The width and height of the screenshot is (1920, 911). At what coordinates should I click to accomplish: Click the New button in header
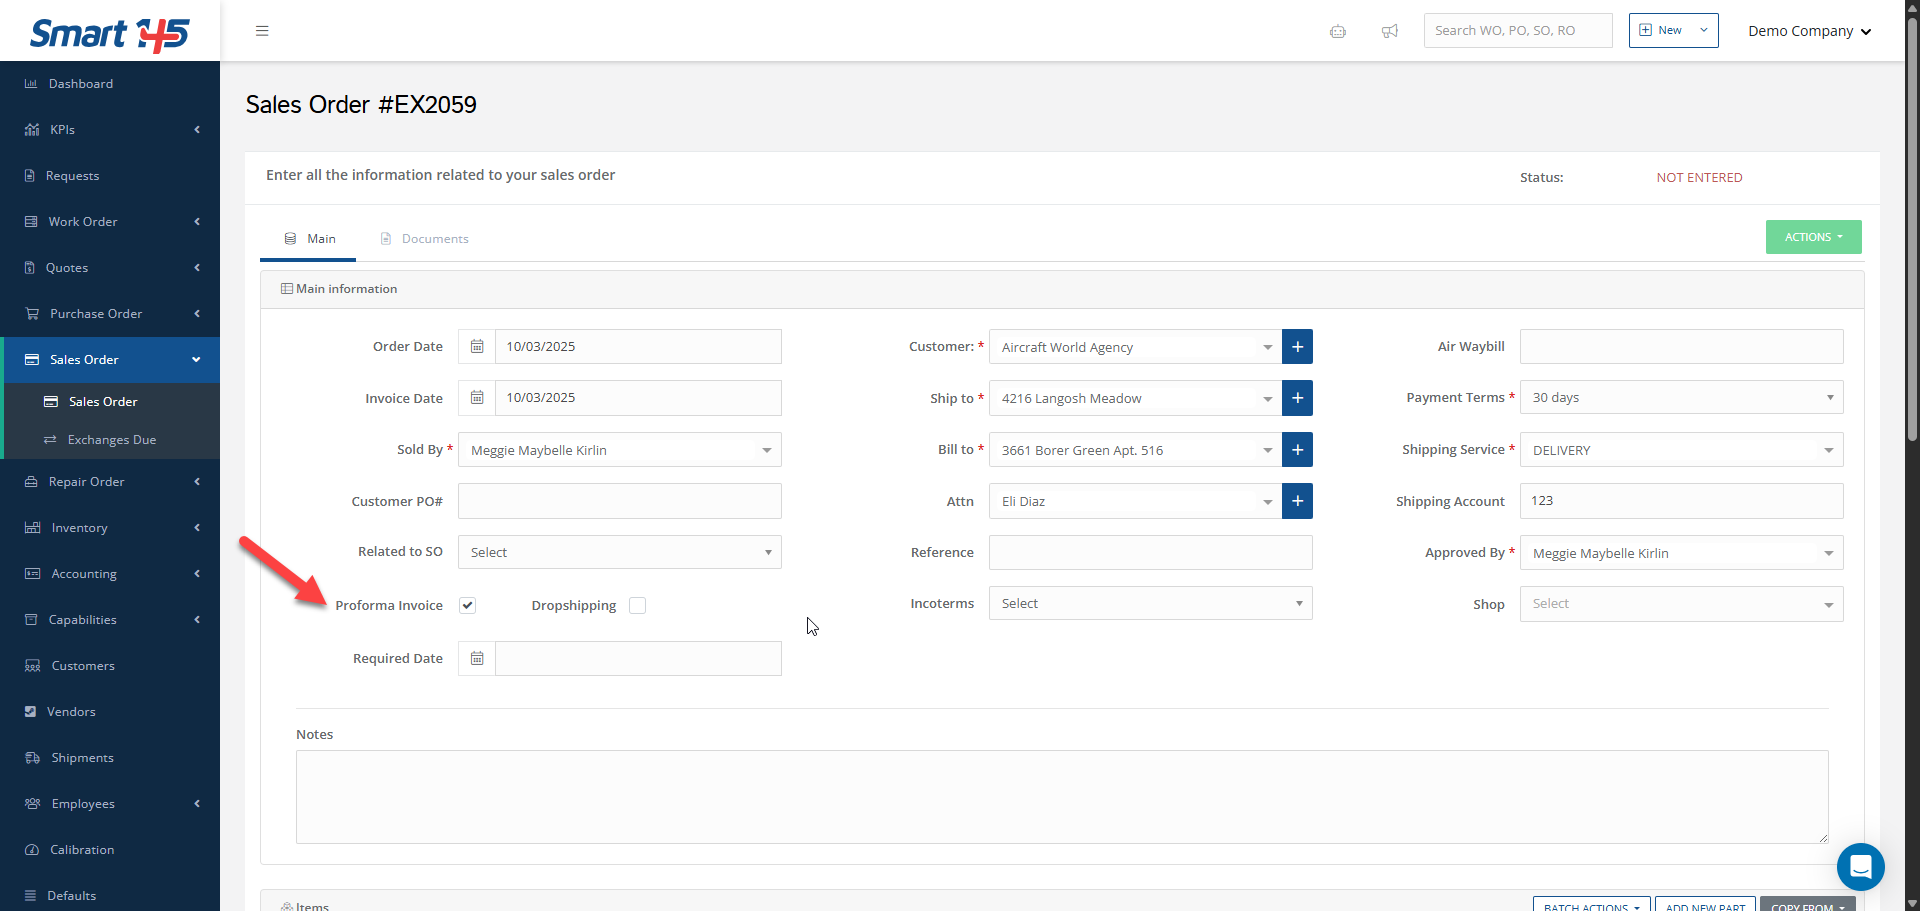pos(1672,31)
